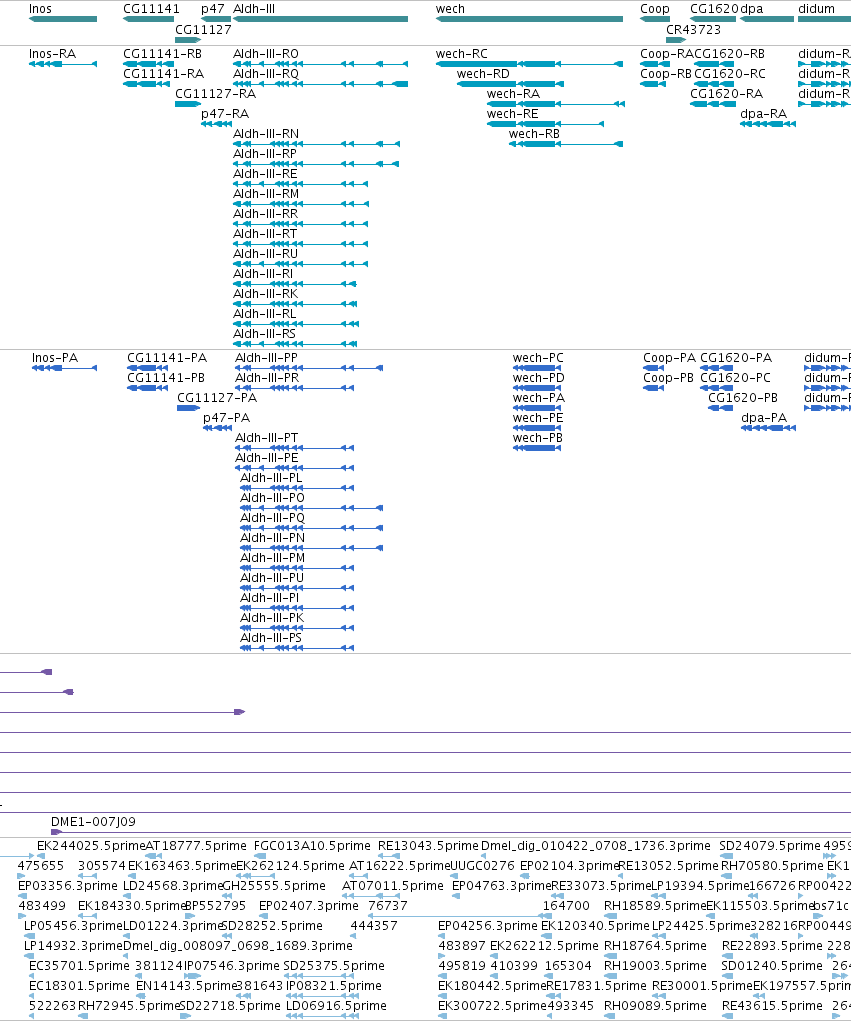Open the wech-RD transcript
The width and height of the screenshot is (851, 1021).
point(510,84)
